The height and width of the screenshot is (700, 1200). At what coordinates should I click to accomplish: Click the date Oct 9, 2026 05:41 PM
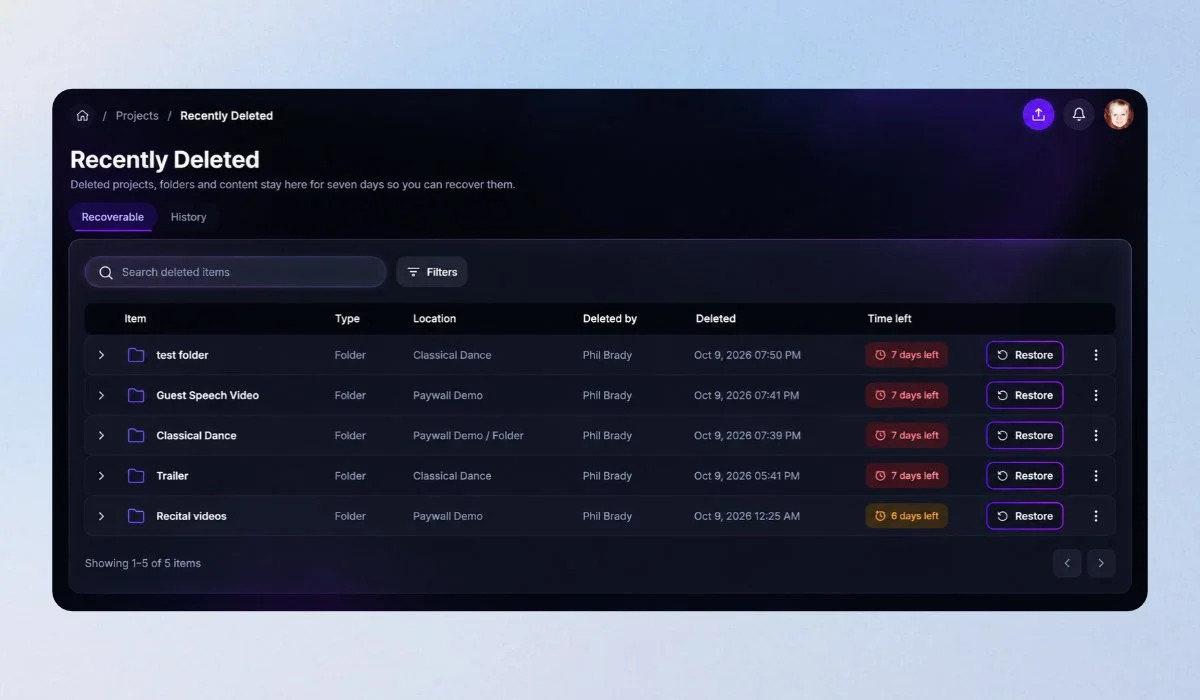tap(747, 476)
